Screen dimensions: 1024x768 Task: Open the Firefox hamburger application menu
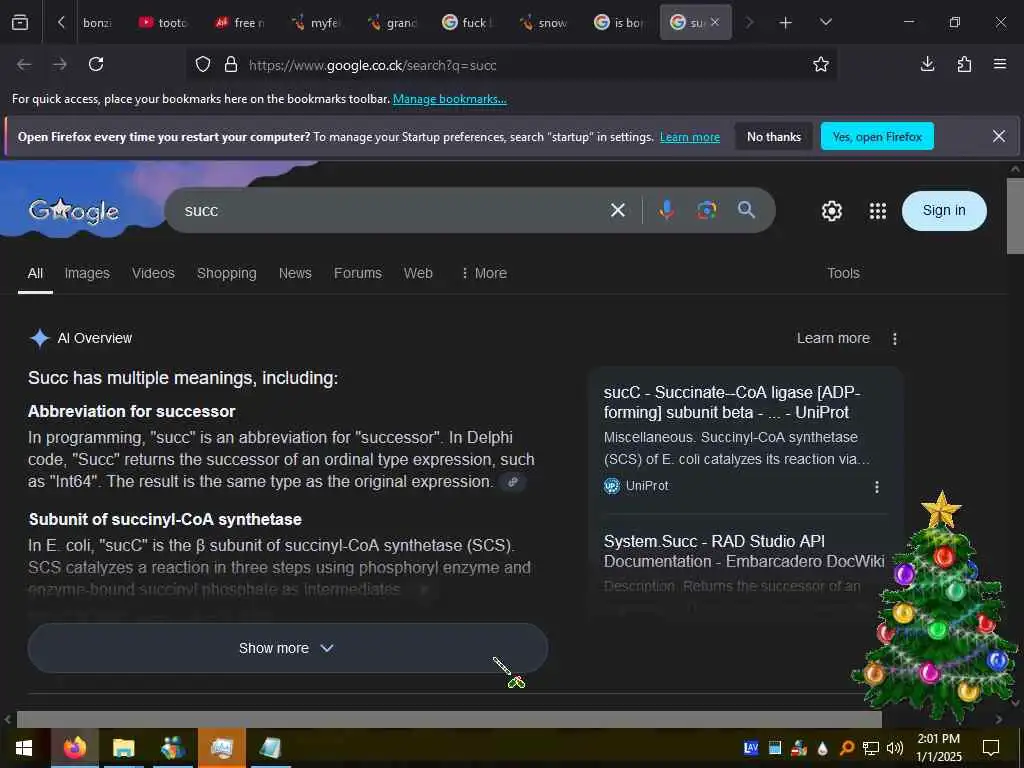[999, 64]
